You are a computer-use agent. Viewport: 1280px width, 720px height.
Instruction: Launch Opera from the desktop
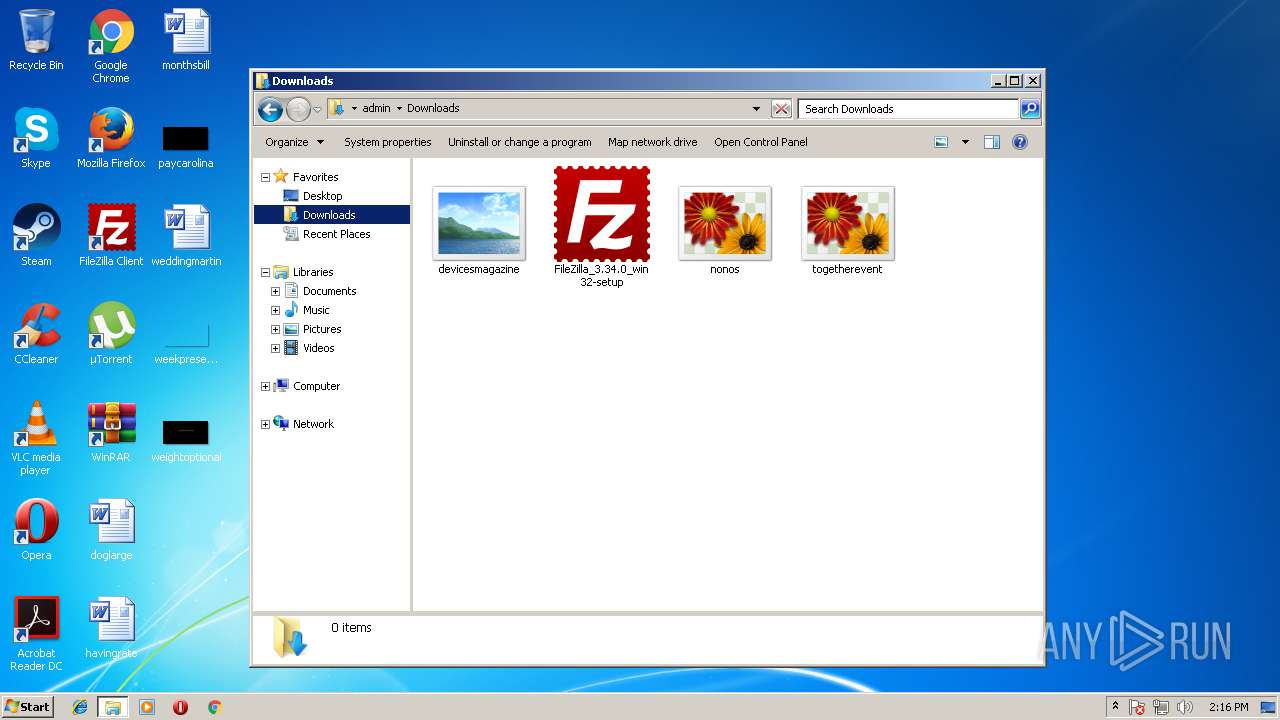tap(36, 530)
